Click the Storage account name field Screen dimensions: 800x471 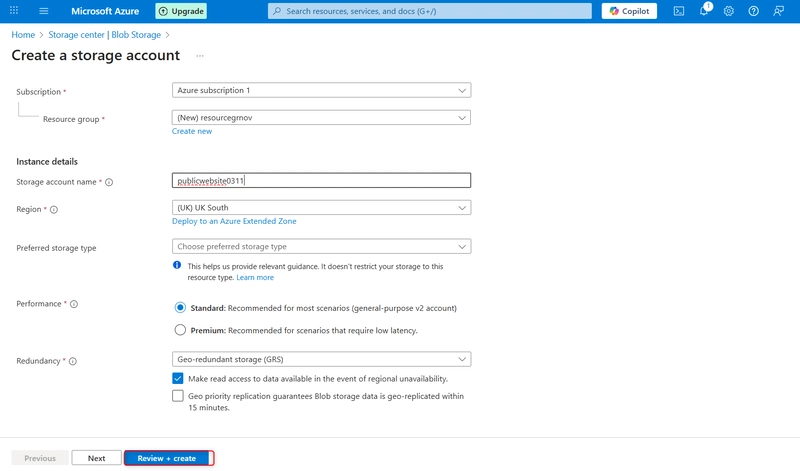click(x=321, y=181)
